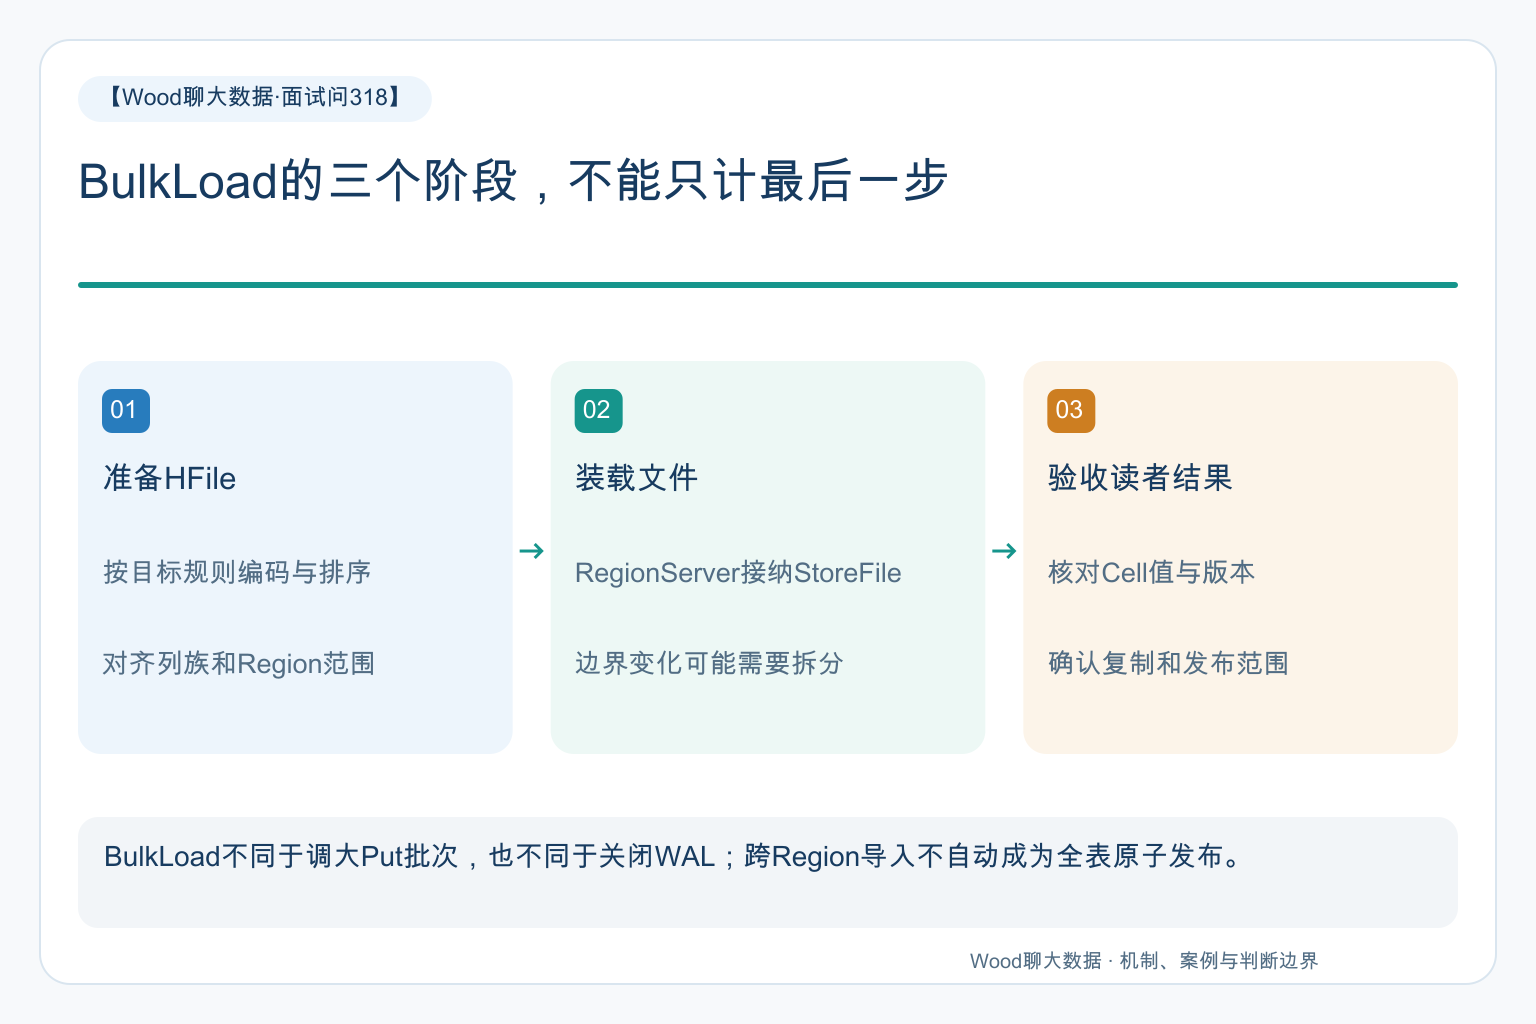Click the green 02 step badge
Viewport: 1536px width, 1024px height.
[599, 410]
